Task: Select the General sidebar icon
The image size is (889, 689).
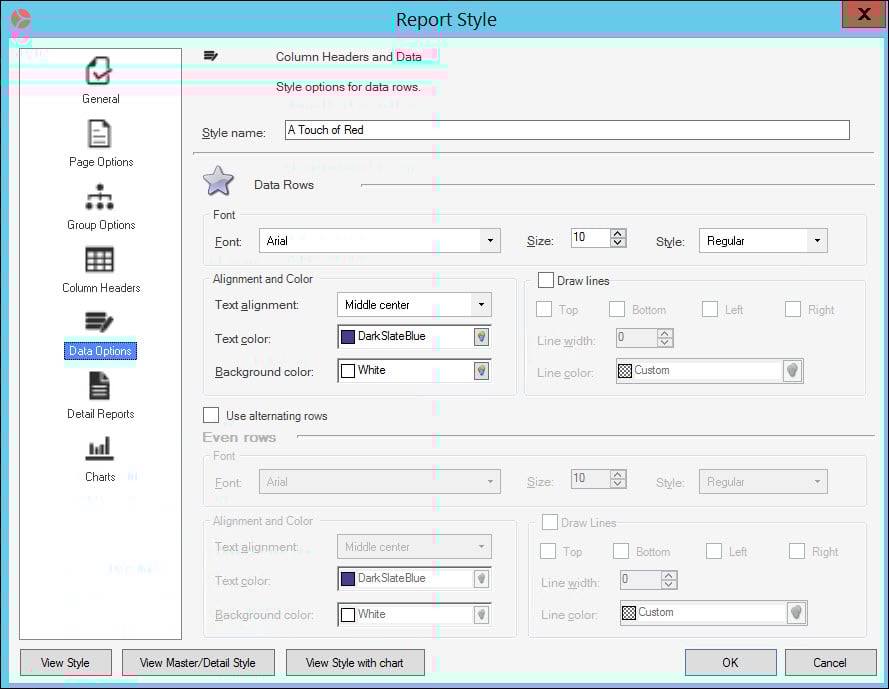Action: coord(100,75)
